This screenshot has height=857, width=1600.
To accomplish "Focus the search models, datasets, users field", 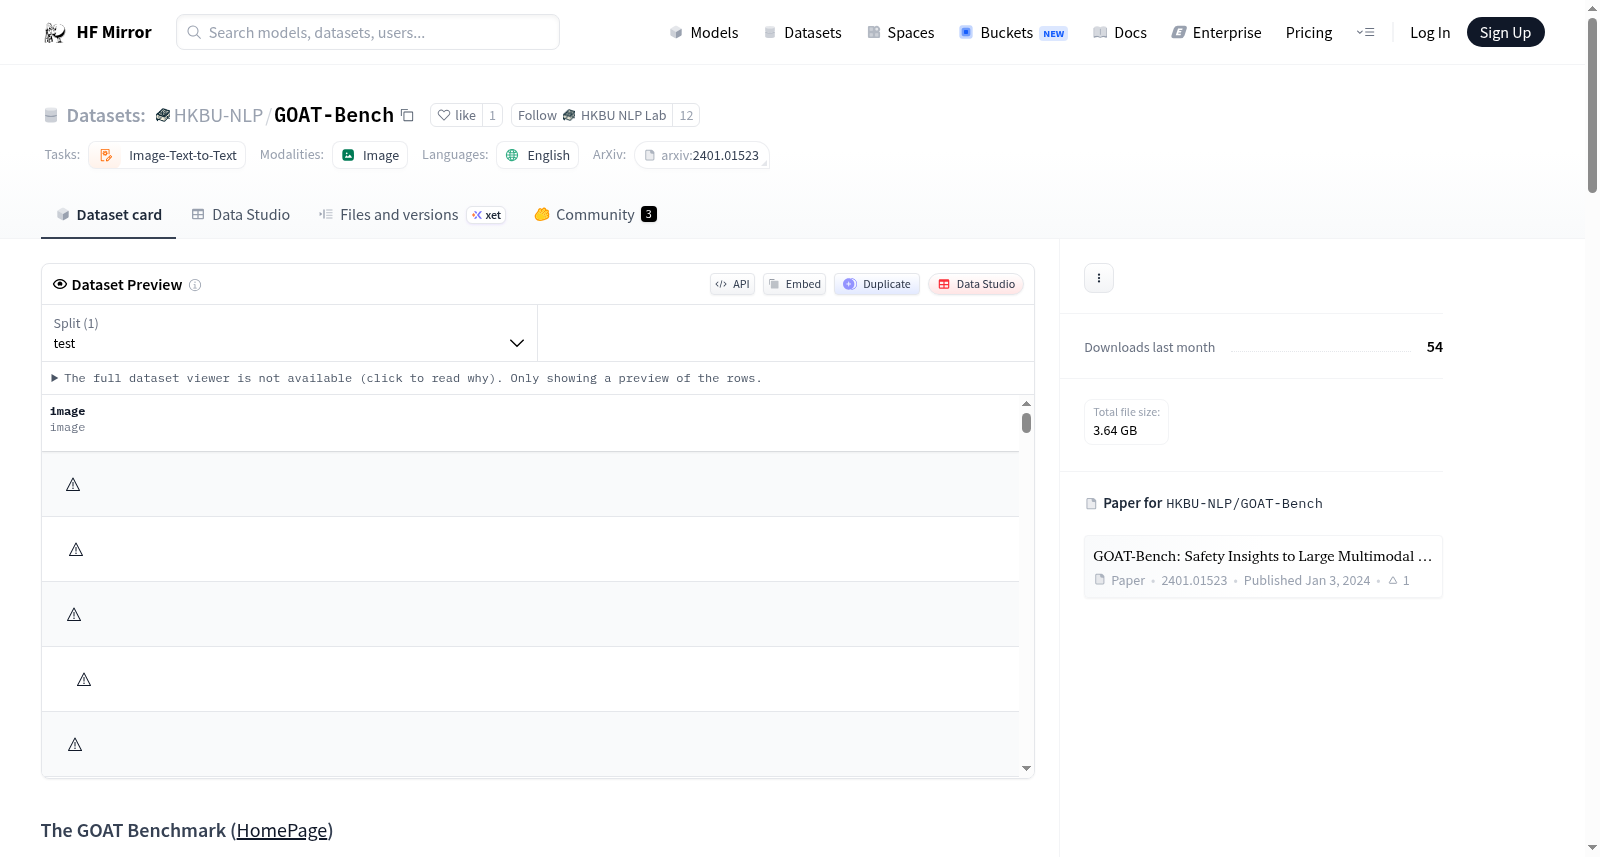I will (x=368, y=32).
